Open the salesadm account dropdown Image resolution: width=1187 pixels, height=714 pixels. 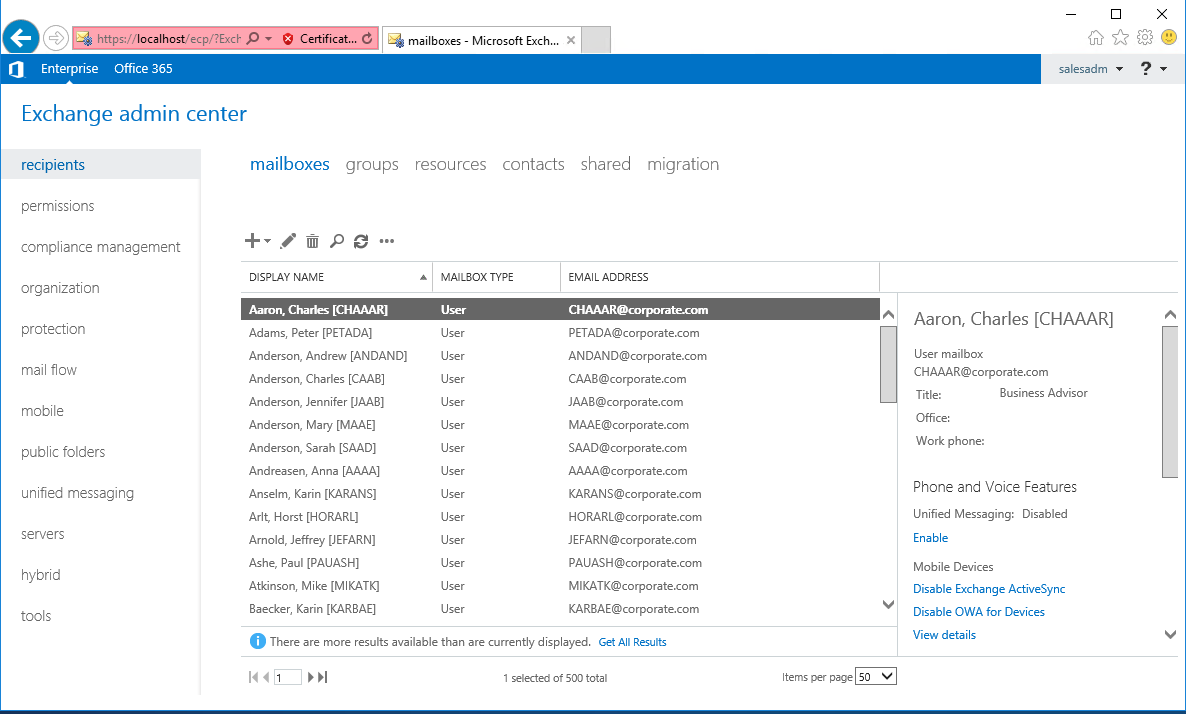point(1090,69)
